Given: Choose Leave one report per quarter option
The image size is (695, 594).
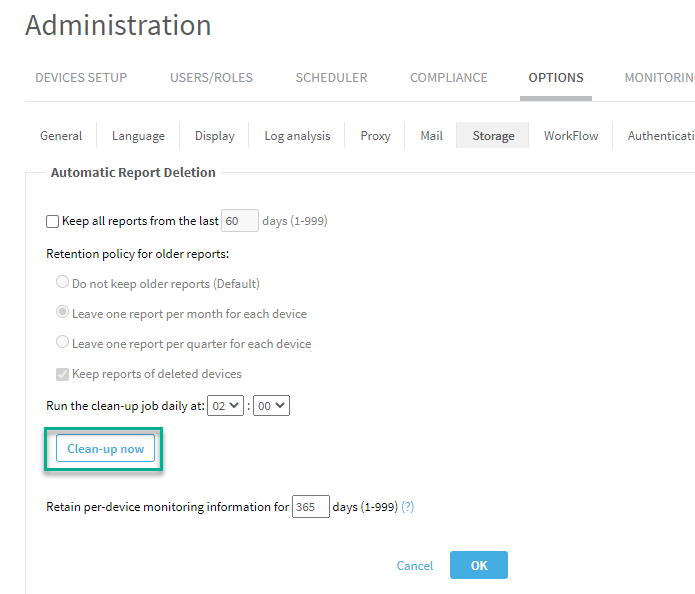Looking at the screenshot, I should click(x=63, y=343).
